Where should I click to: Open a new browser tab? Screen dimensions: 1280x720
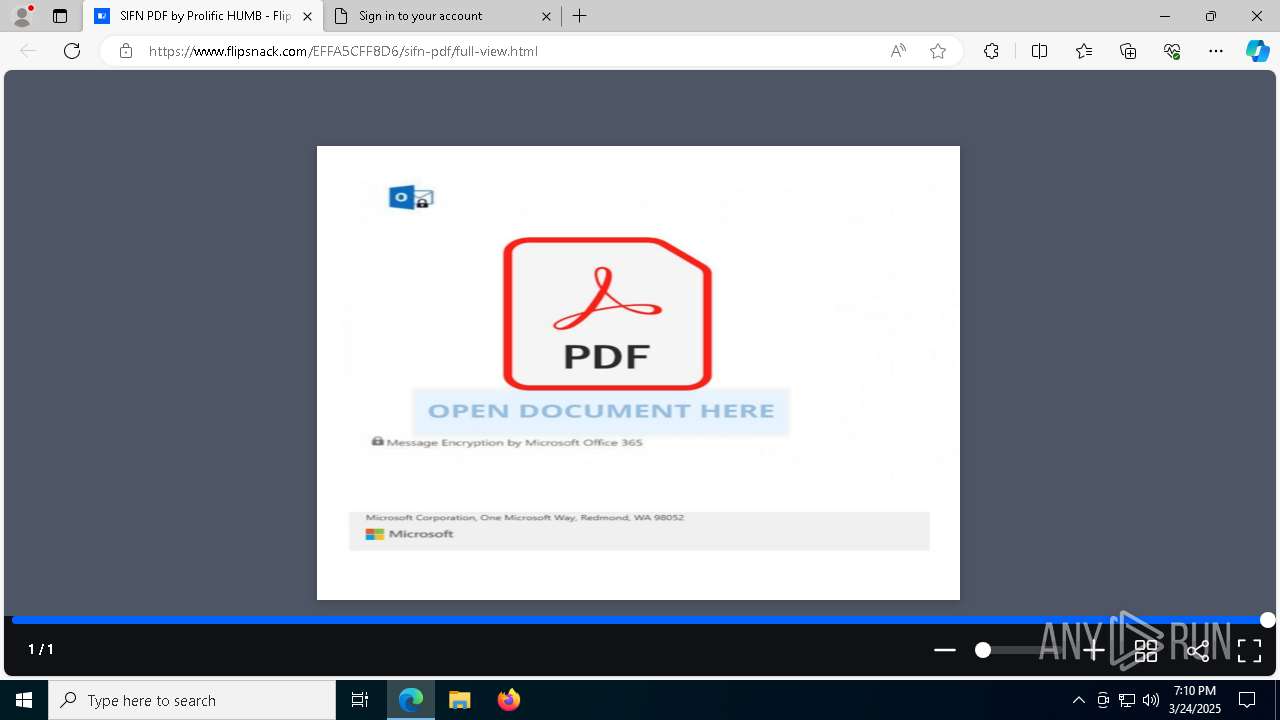click(579, 16)
